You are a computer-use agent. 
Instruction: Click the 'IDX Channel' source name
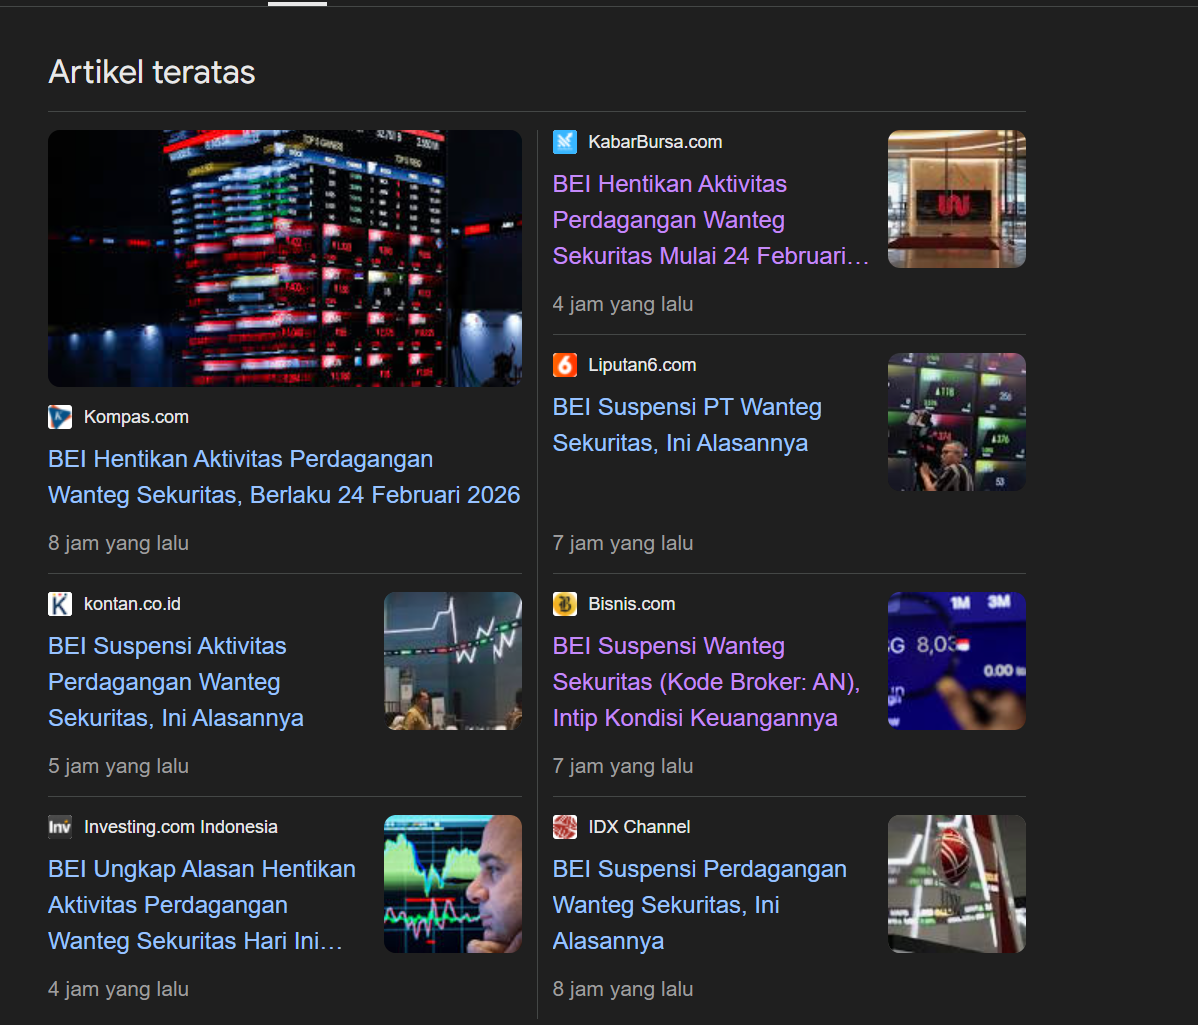[x=639, y=827]
